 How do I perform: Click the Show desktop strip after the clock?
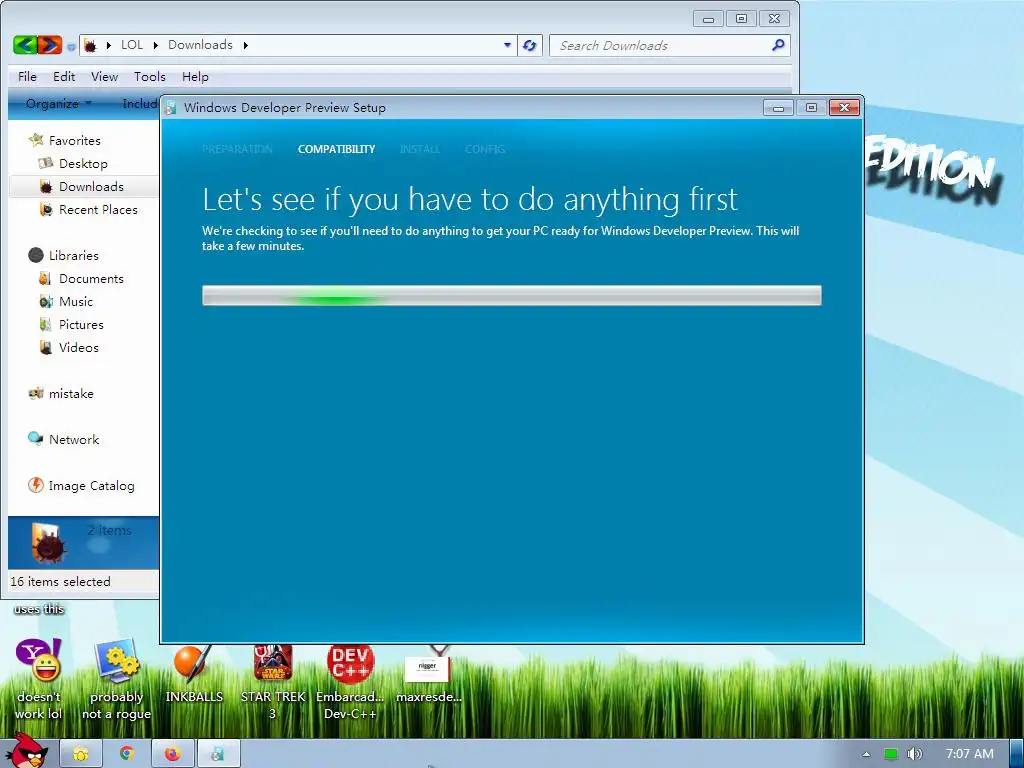coord(1016,754)
